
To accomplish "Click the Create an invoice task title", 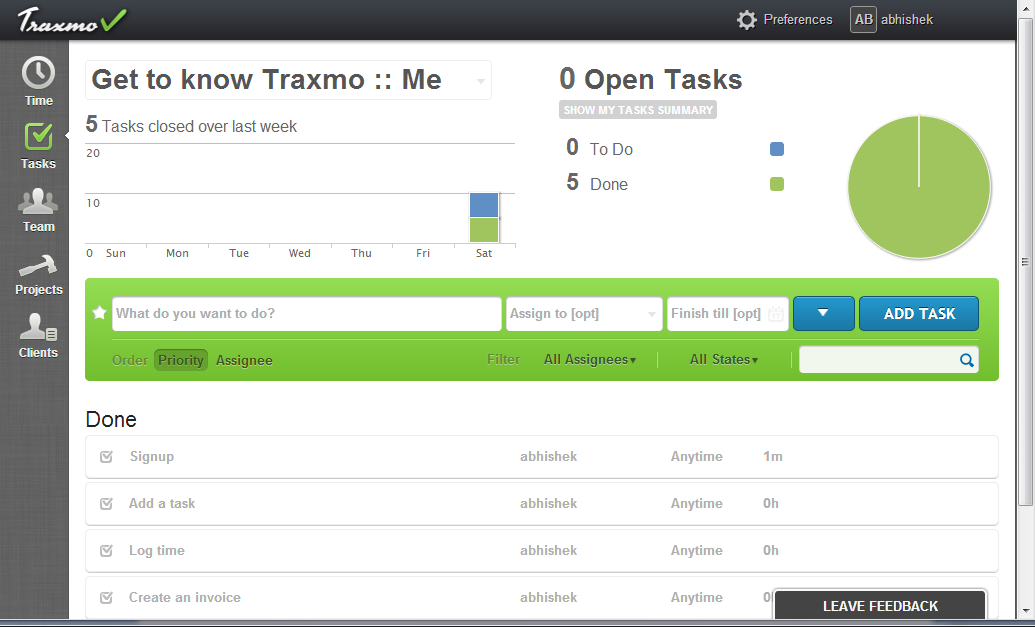I will (185, 597).
